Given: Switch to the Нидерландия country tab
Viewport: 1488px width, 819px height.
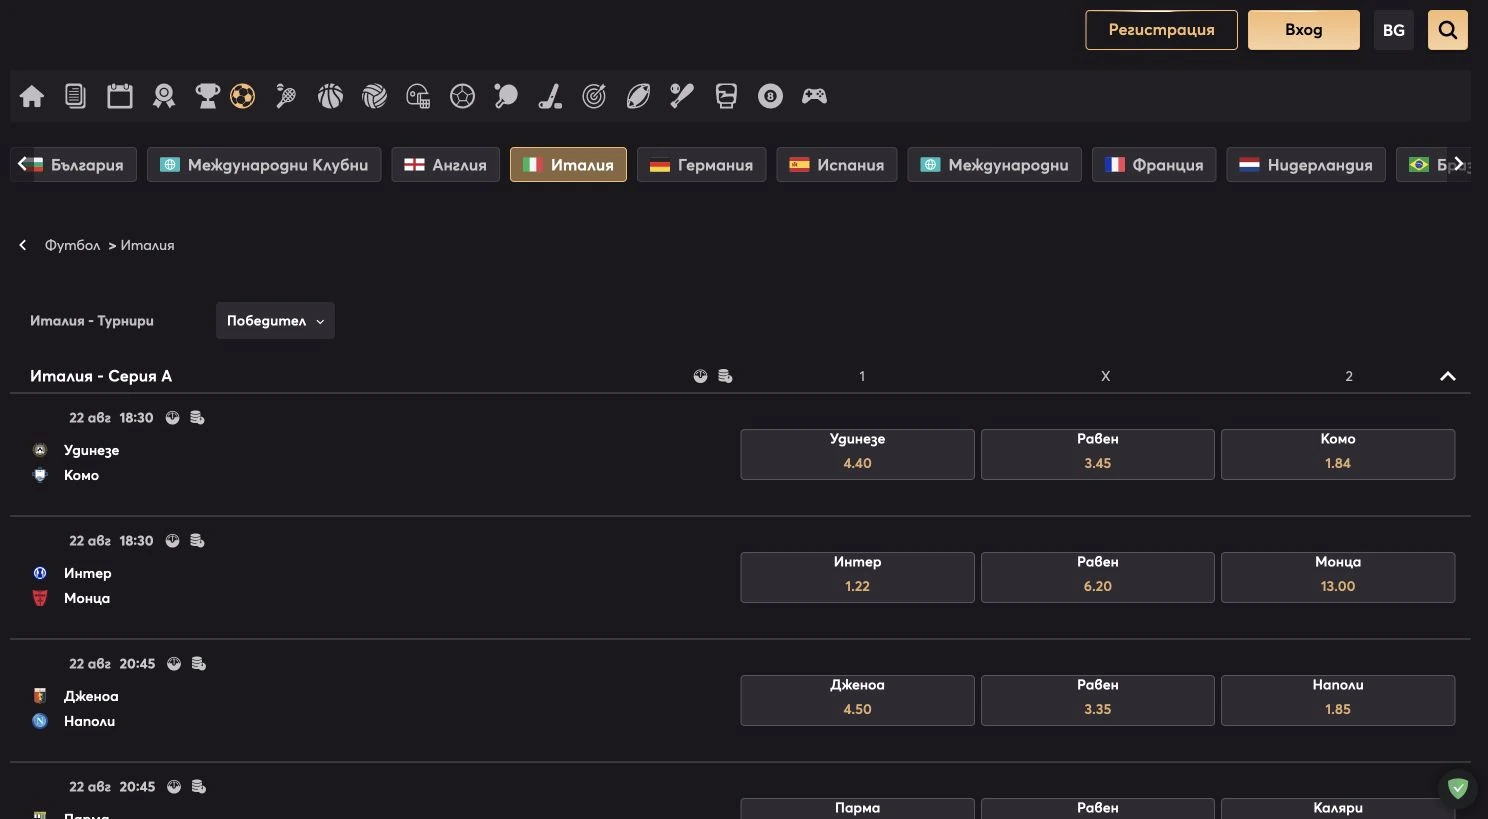Looking at the screenshot, I should coord(1306,165).
